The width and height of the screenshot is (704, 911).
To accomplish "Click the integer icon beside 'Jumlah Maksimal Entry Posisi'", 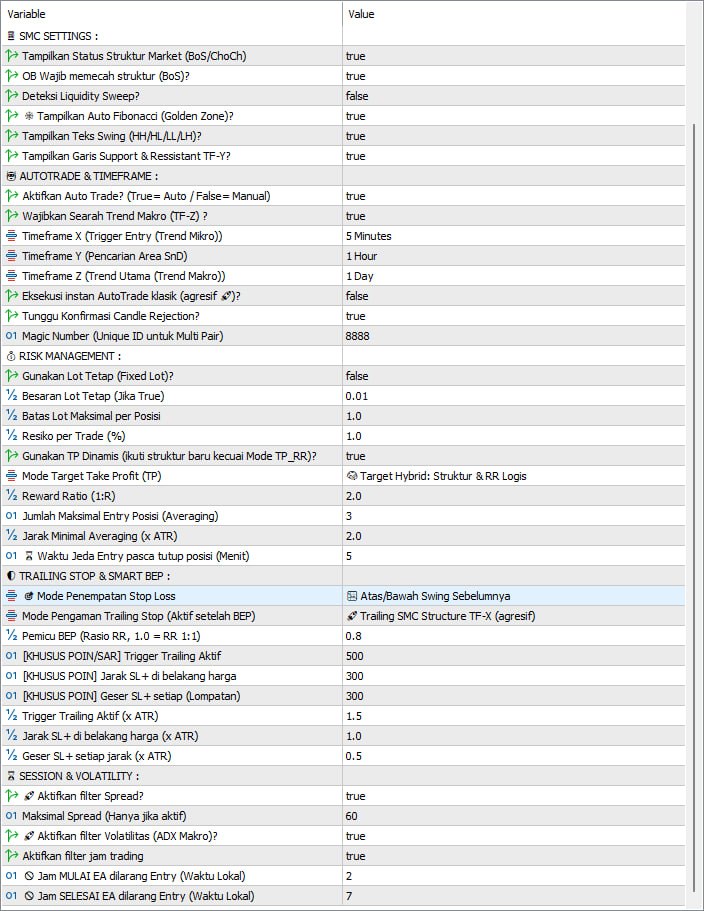I will [x=12, y=516].
